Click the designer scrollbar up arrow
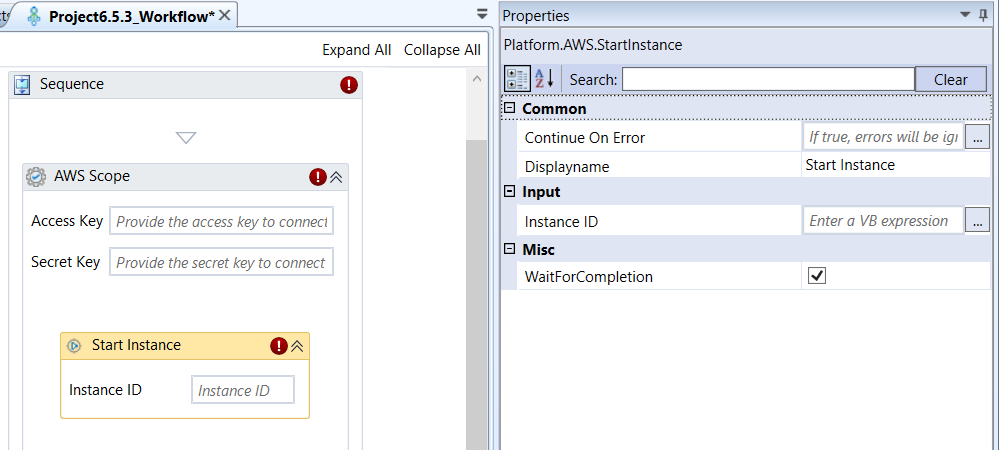 pyautogui.click(x=475, y=79)
